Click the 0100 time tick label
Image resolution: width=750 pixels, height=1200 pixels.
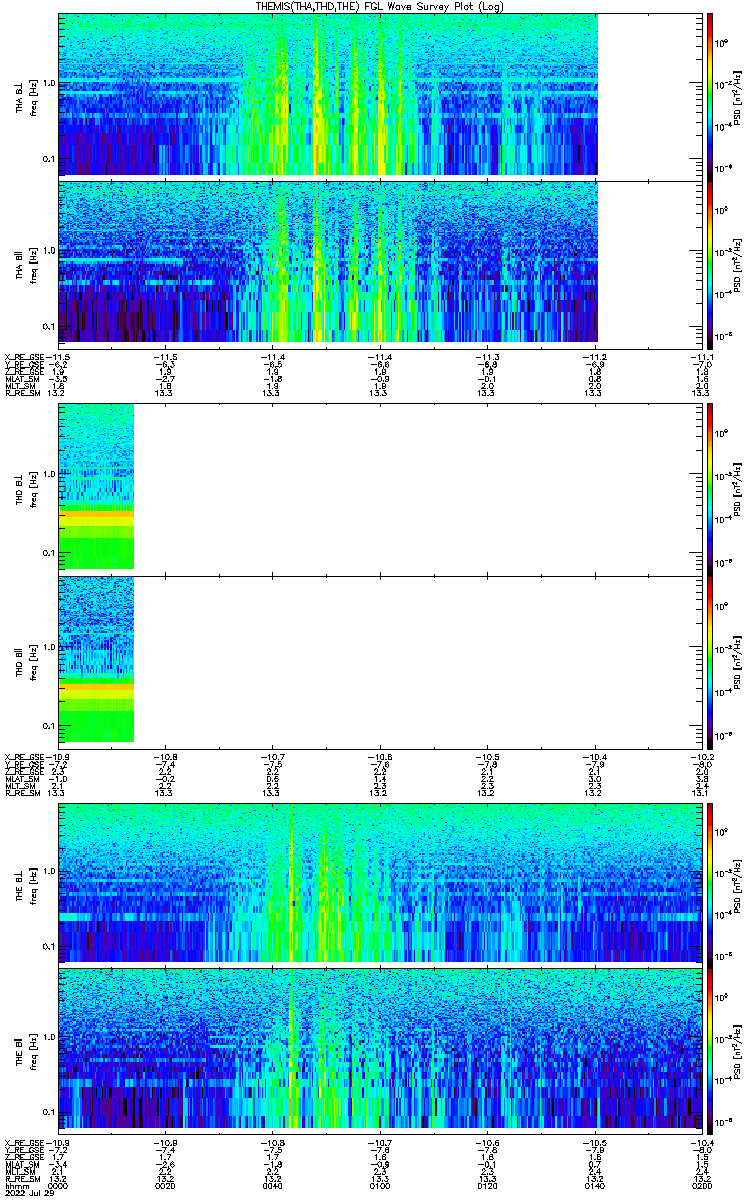click(x=381, y=1186)
